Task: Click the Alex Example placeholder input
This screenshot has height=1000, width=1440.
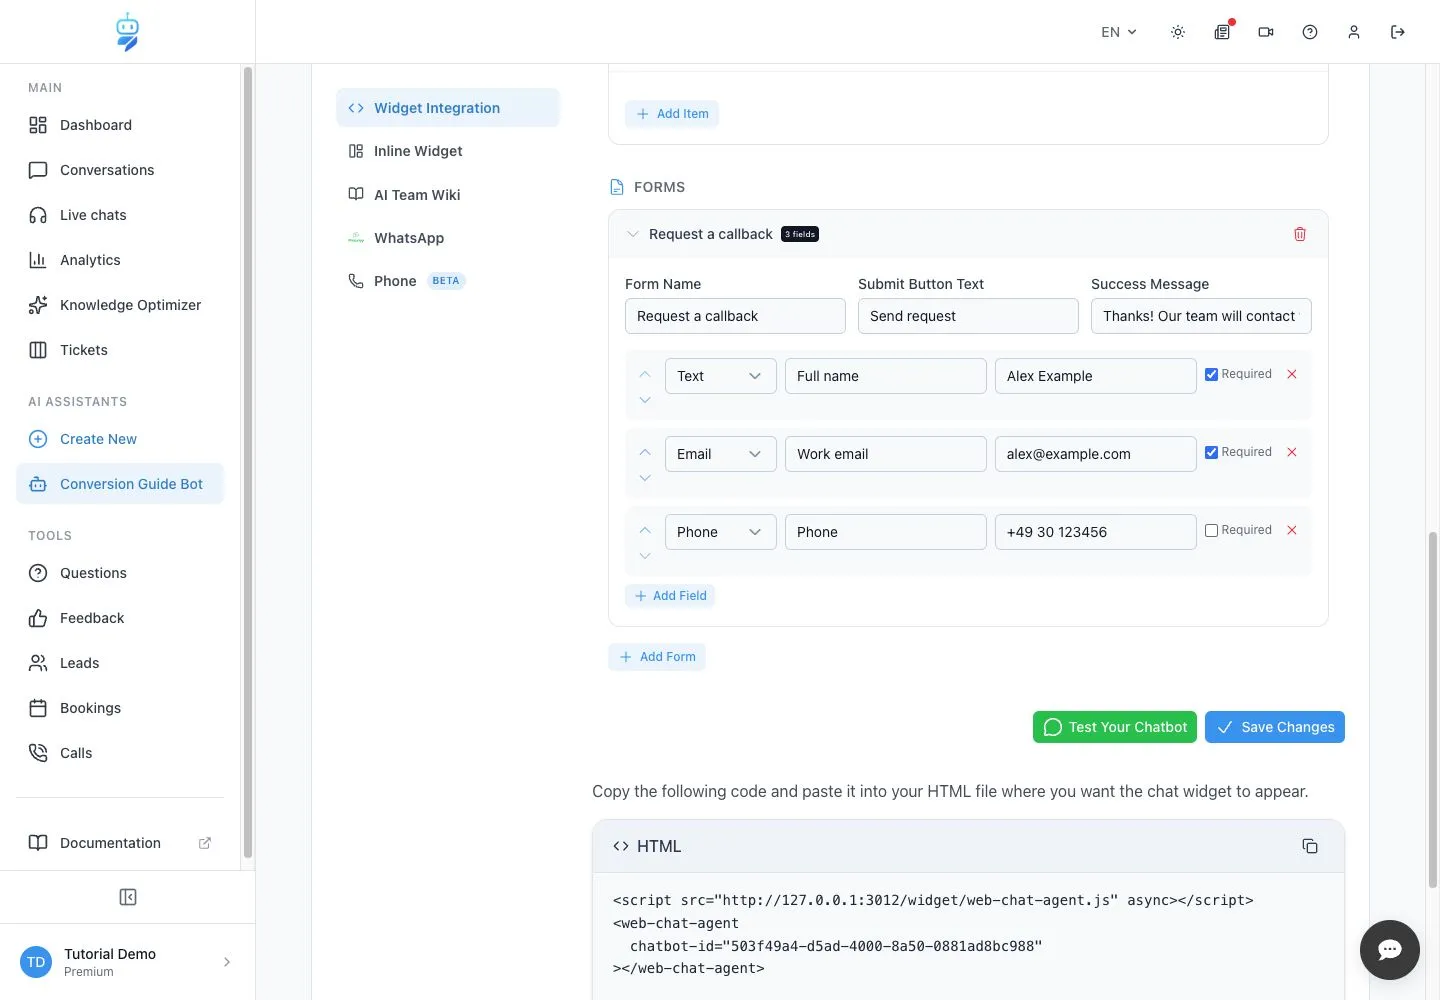Action: [x=1095, y=376]
